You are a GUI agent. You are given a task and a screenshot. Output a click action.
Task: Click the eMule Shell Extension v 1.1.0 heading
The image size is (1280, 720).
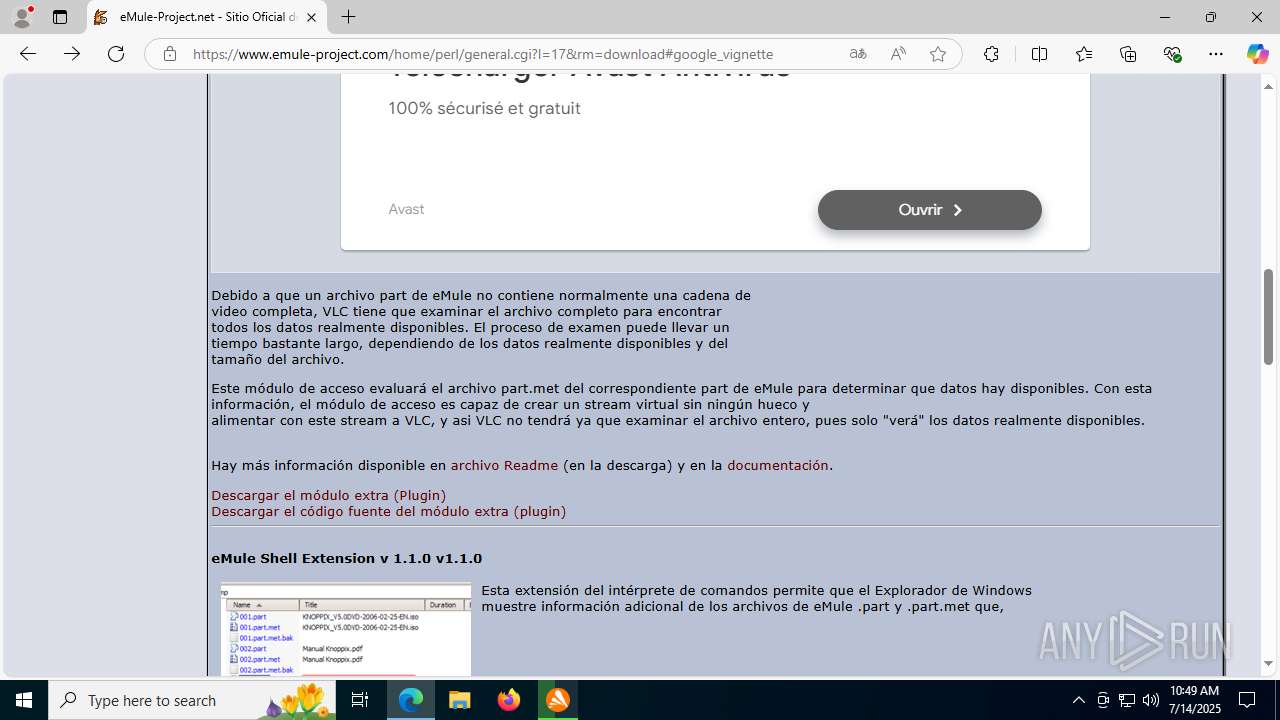pos(346,558)
